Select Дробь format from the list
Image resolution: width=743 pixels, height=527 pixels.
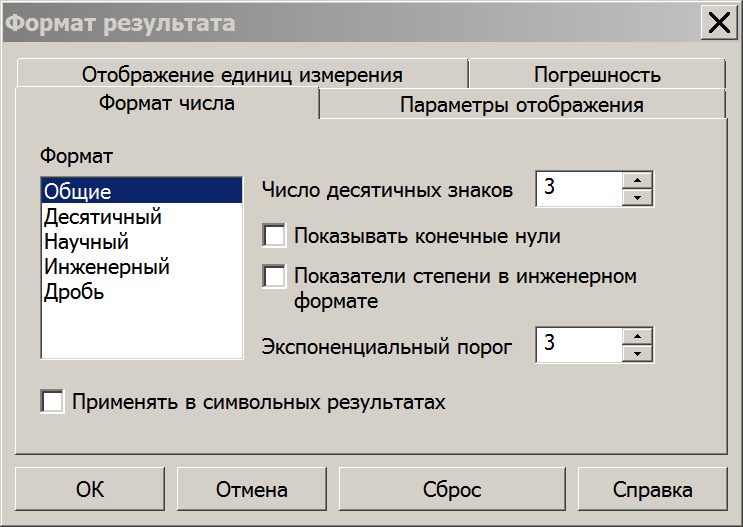[x=142, y=292]
